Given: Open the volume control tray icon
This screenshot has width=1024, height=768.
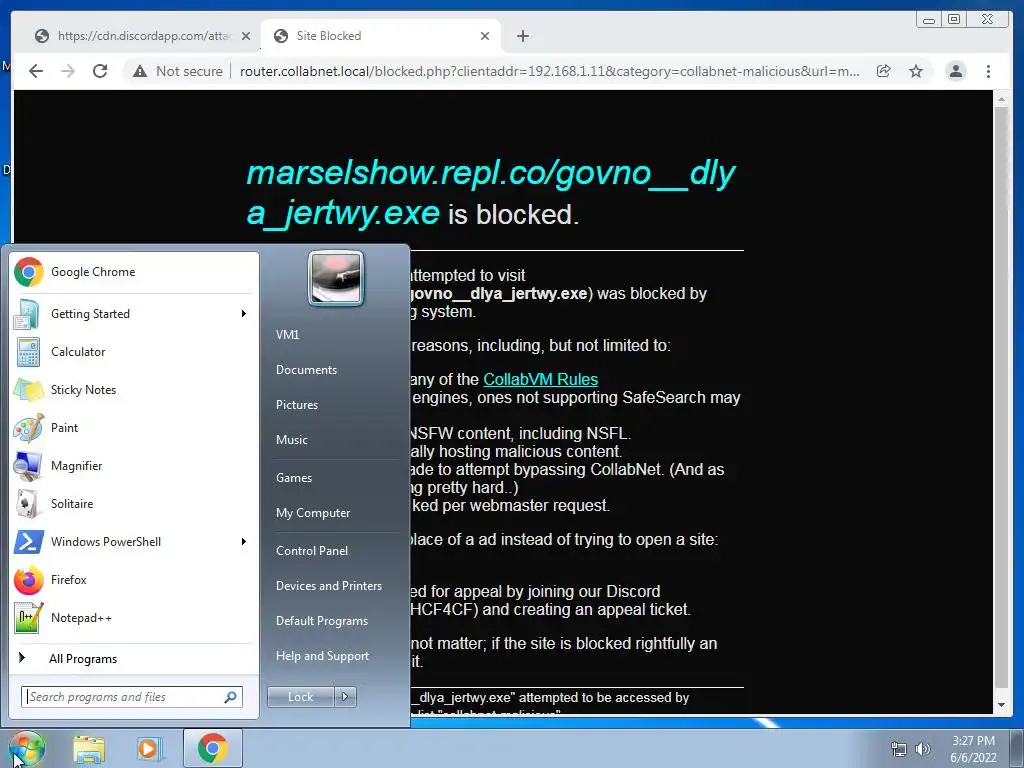Looking at the screenshot, I should (923, 749).
